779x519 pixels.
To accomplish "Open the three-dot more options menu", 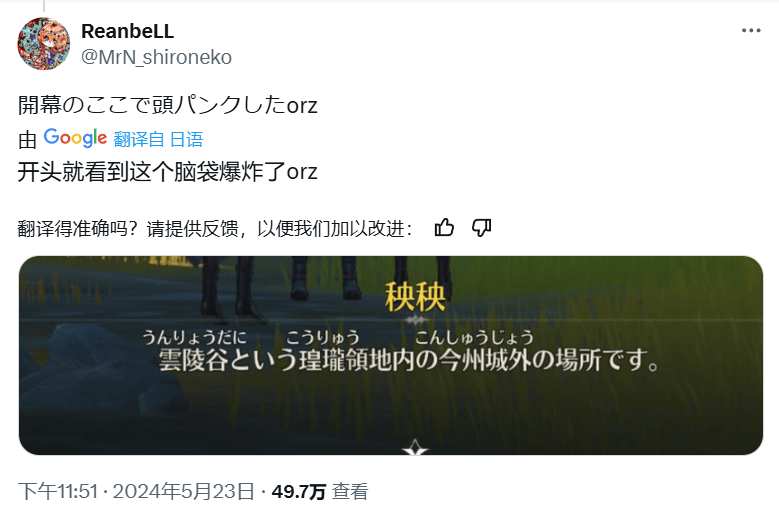I will click(751, 31).
